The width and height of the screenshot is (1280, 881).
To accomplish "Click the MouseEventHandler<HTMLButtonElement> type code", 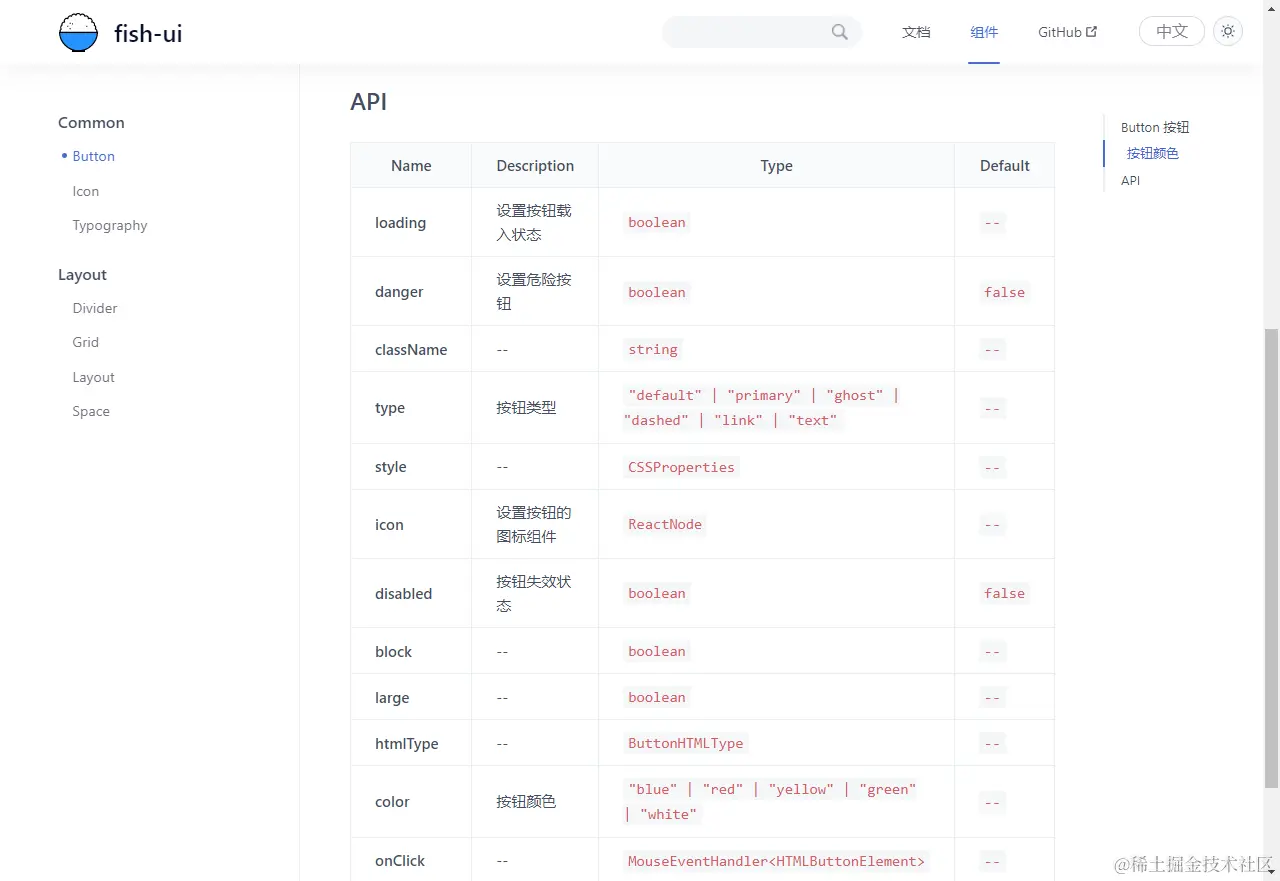I will click(776, 861).
